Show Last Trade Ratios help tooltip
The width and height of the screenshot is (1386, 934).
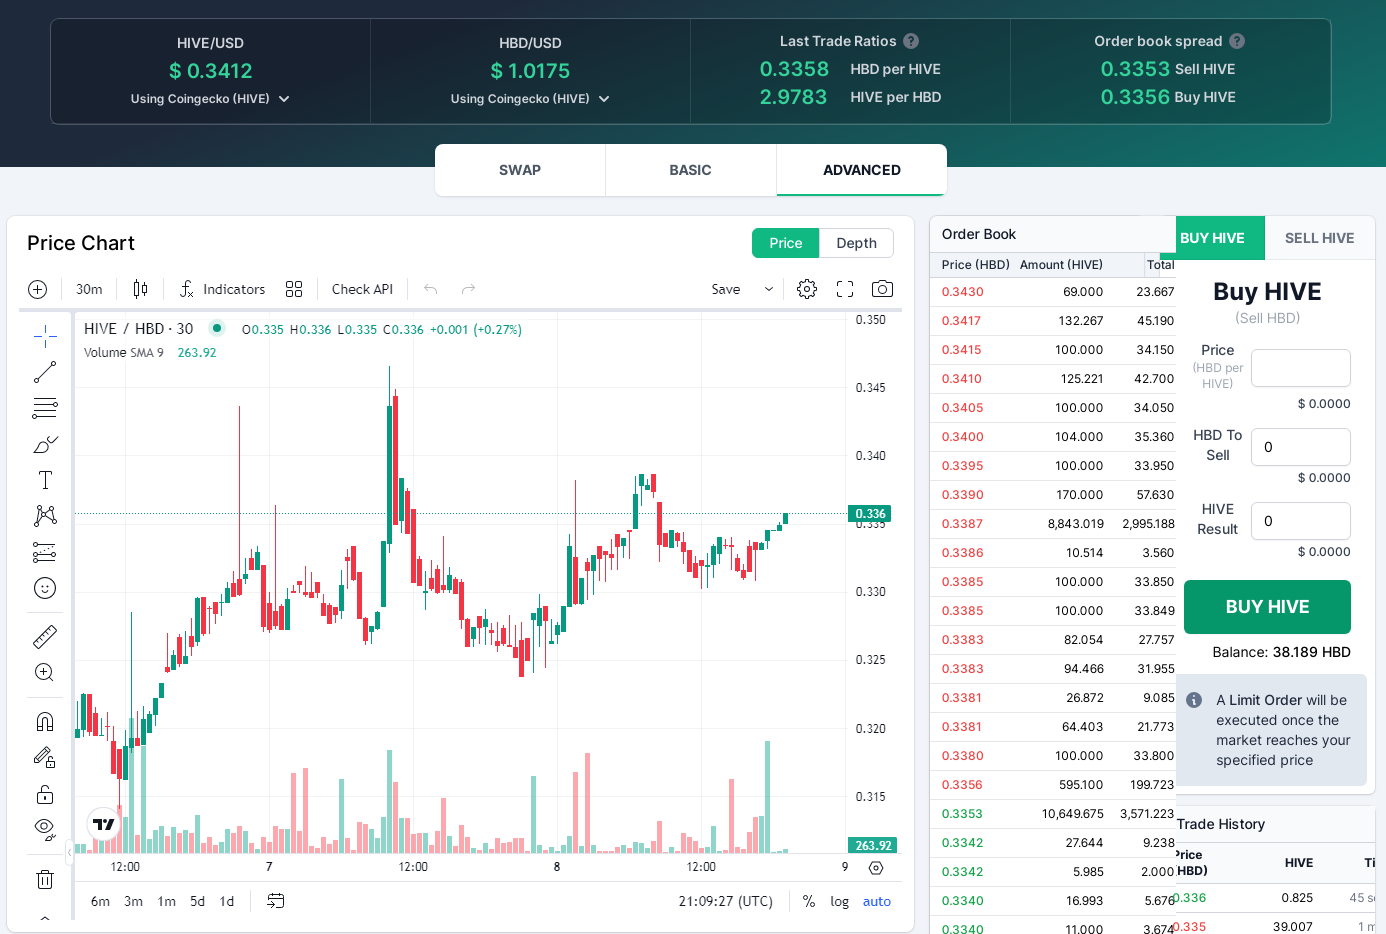pos(911,41)
